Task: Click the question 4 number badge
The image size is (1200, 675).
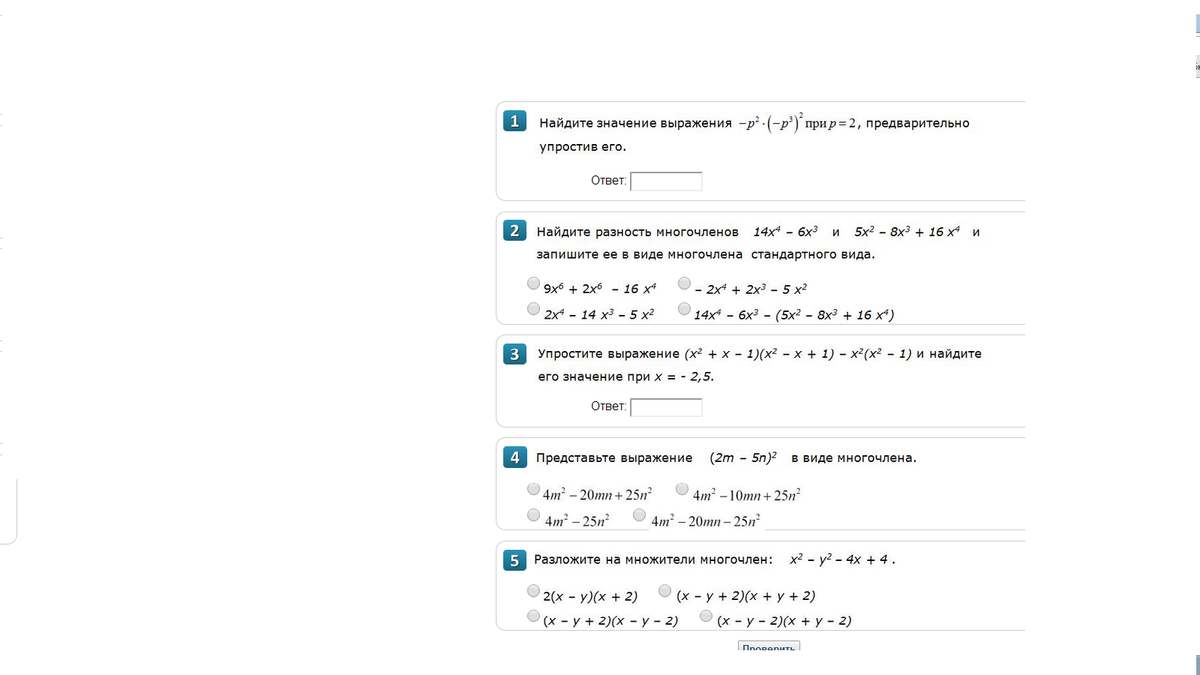Action: click(x=514, y=457)
